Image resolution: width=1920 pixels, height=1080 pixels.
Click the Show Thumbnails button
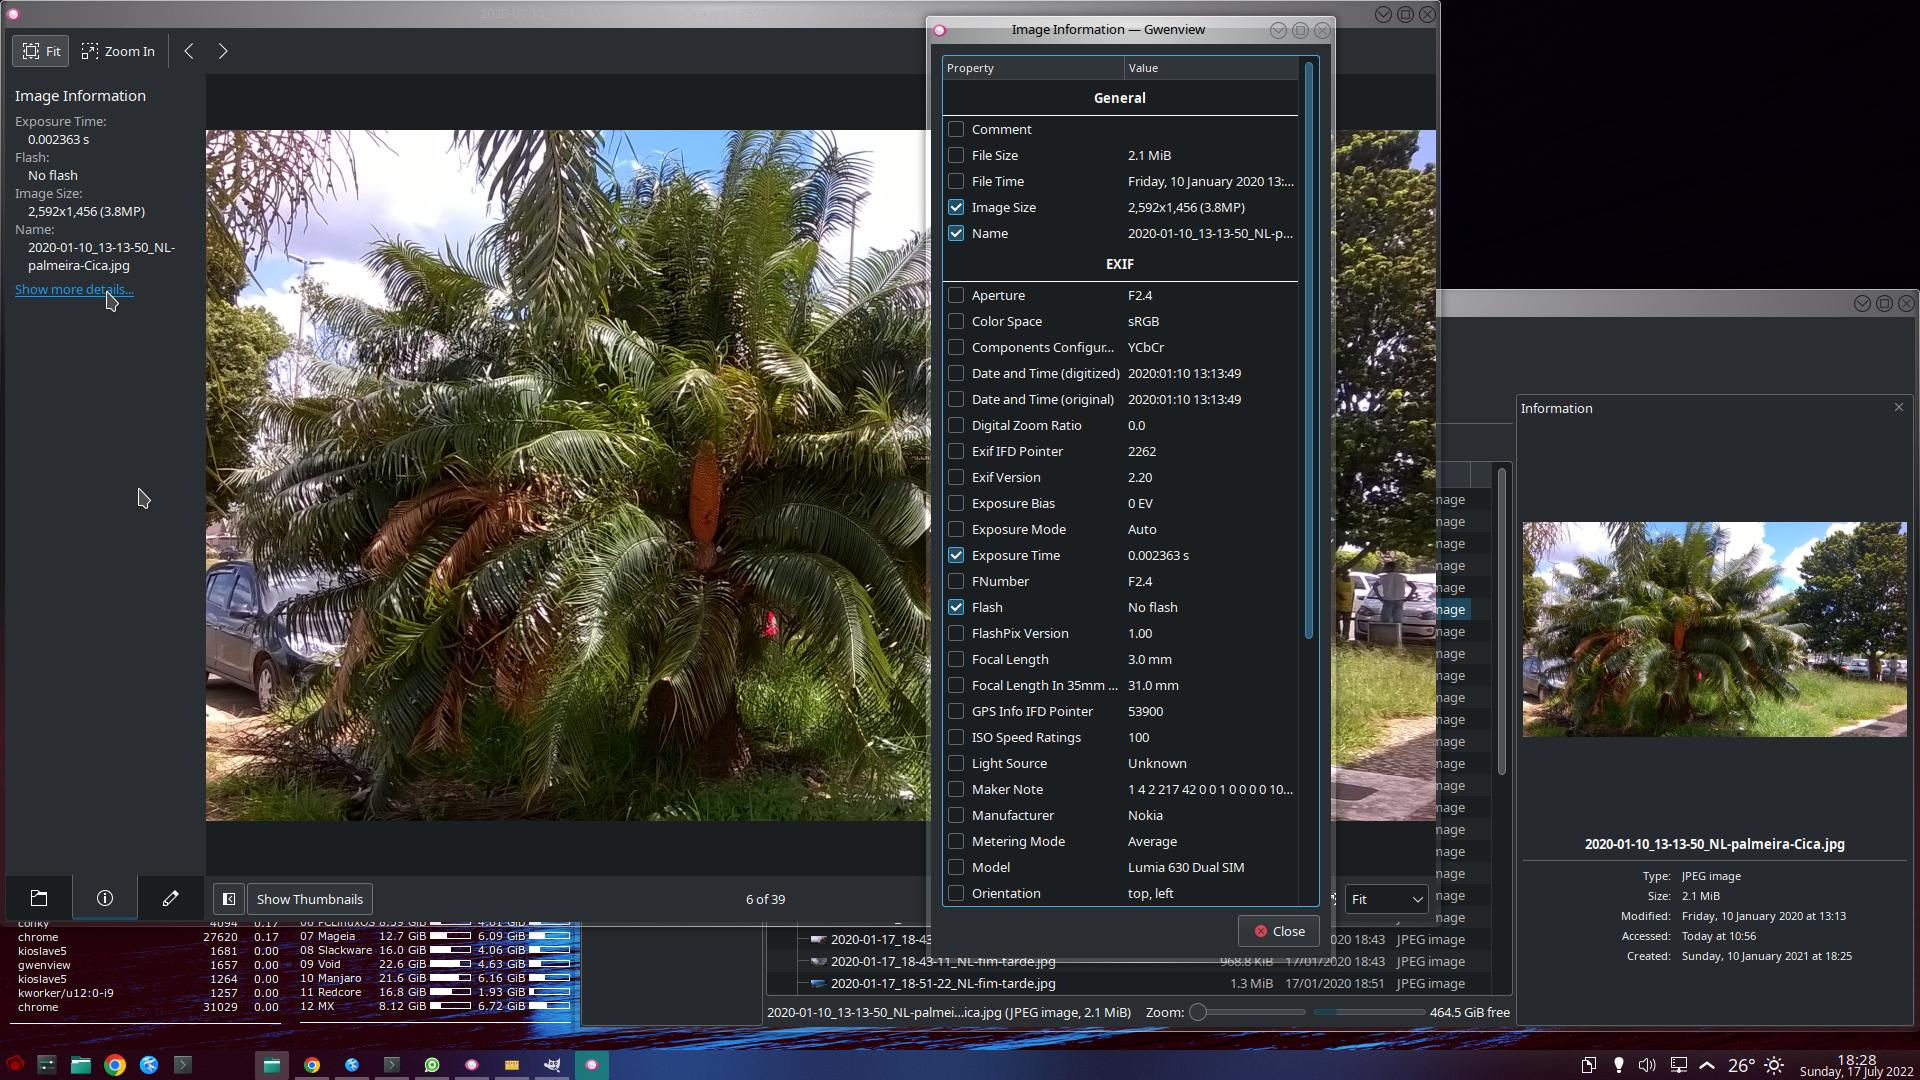[x=309, y=899]
